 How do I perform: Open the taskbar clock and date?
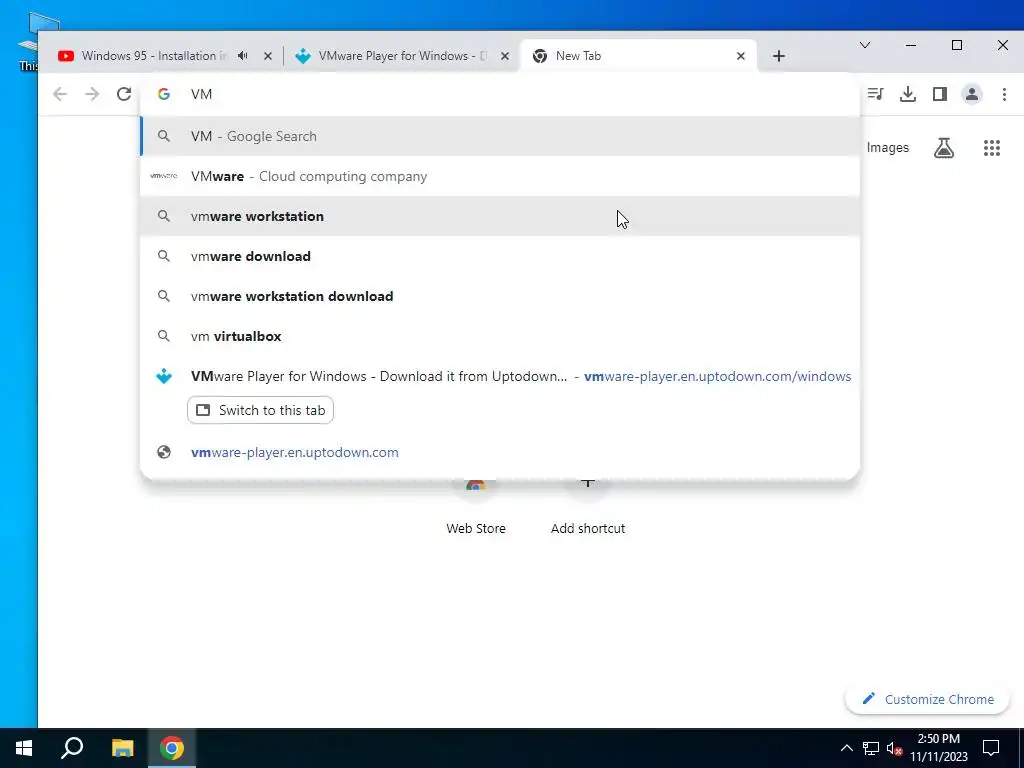point(939,748)
